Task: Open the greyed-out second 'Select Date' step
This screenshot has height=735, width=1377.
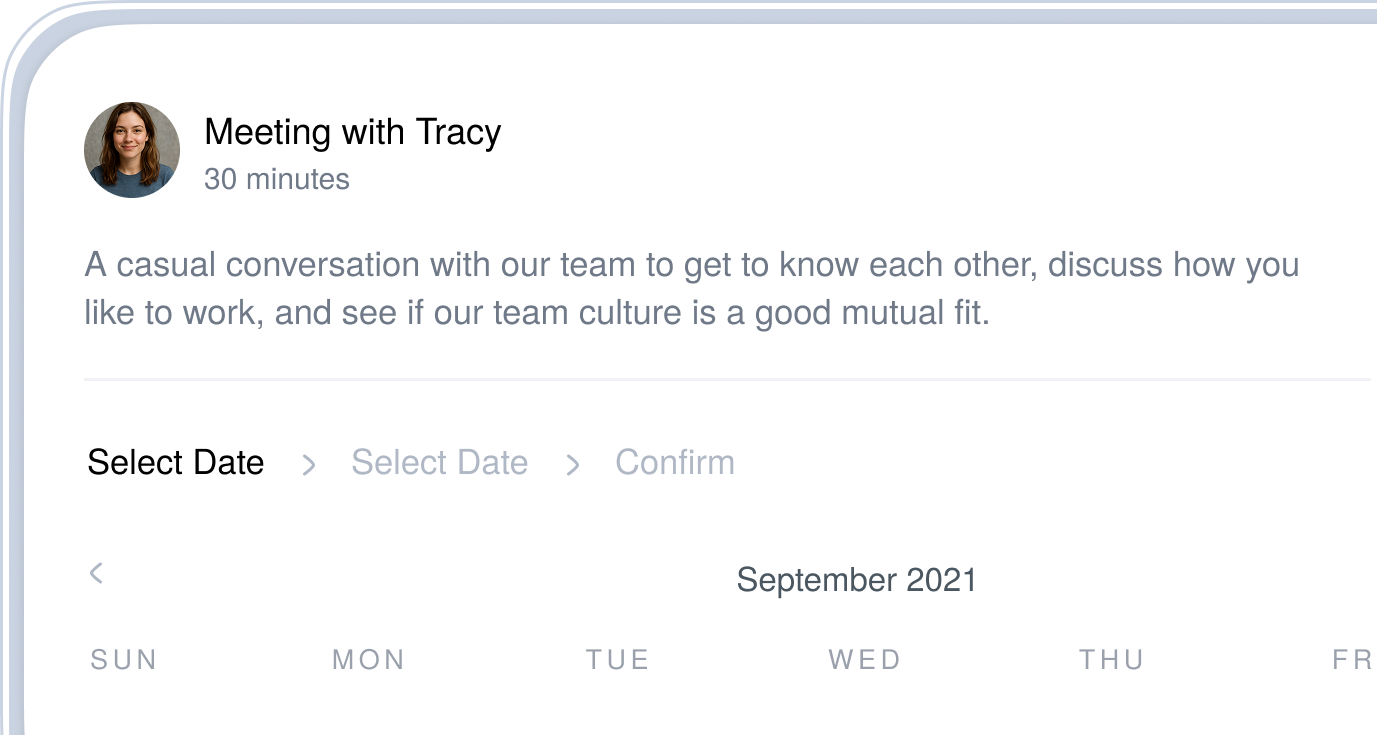Action: 439,463
